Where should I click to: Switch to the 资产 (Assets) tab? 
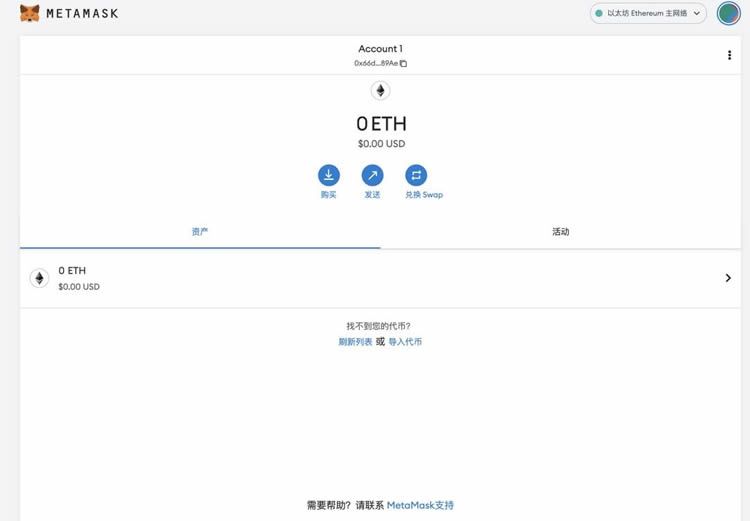(x=200, y=232)
